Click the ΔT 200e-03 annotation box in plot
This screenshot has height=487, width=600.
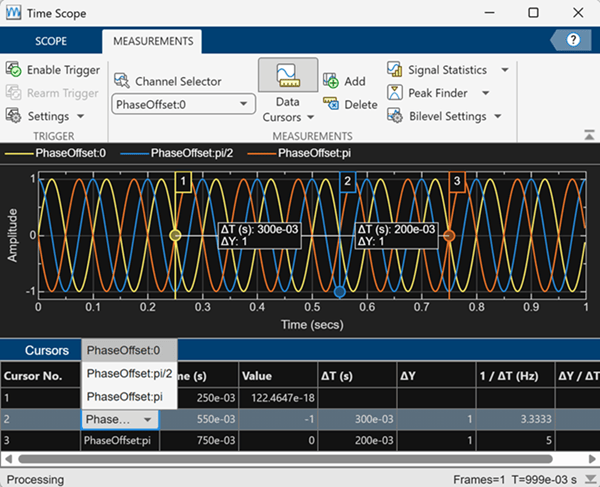click(396, 235)
